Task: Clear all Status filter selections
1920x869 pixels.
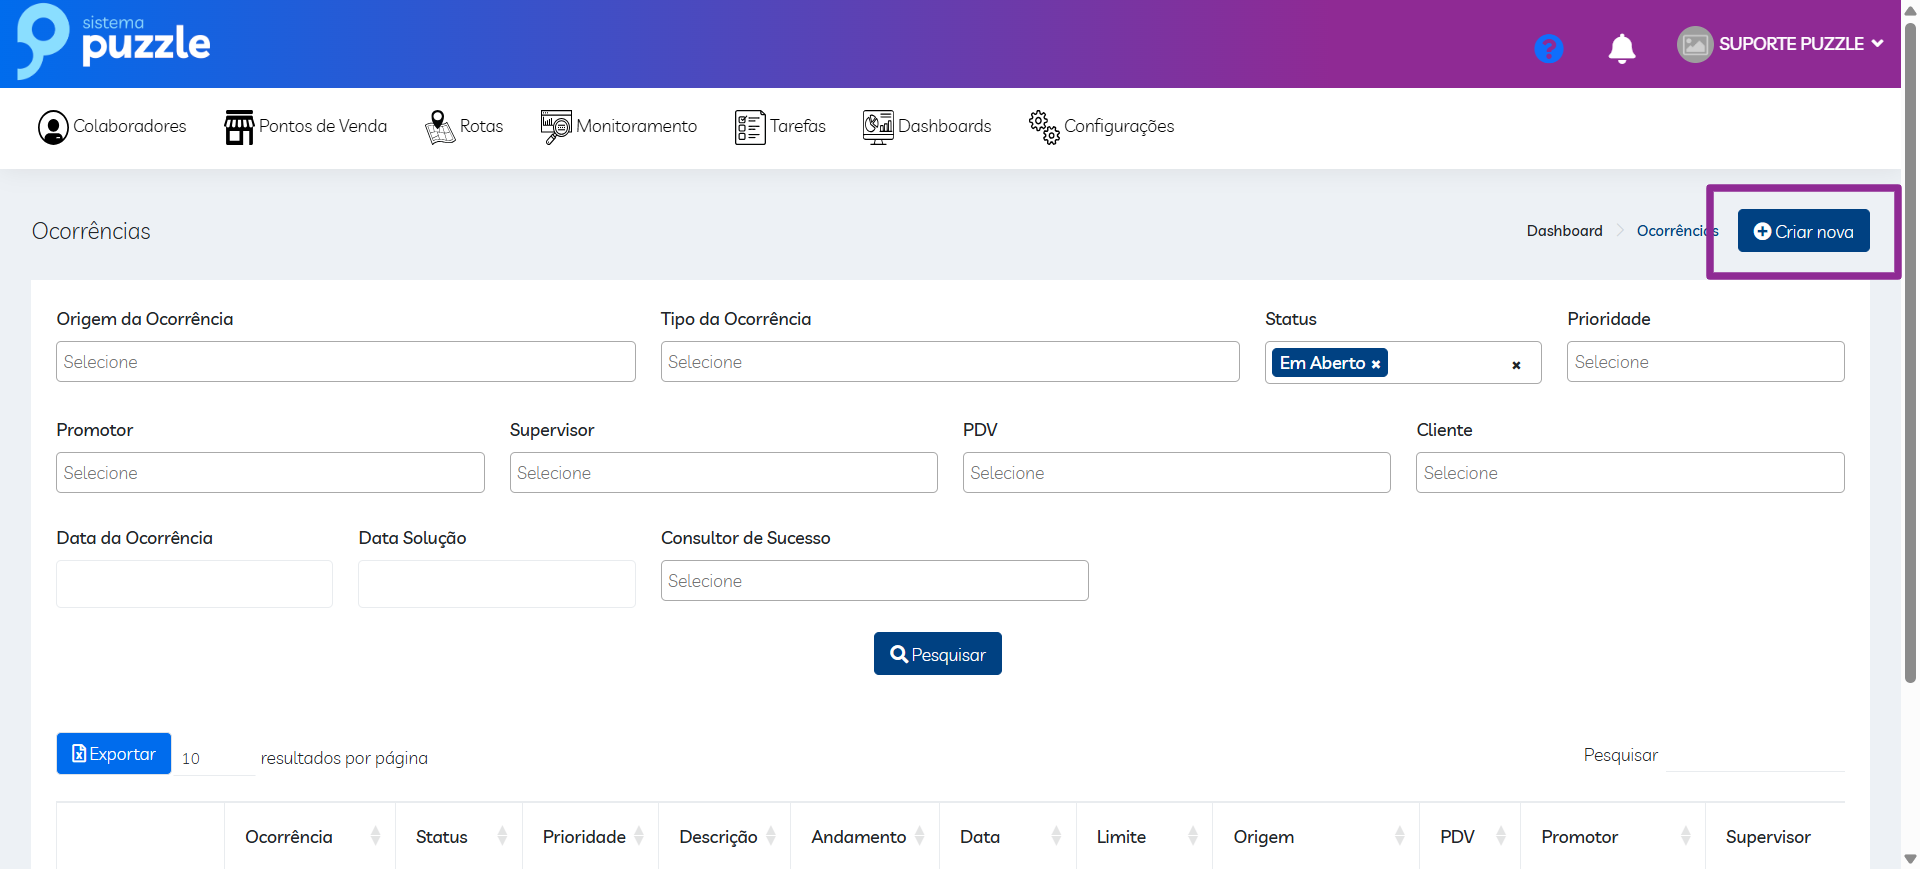Action: 1516,365
